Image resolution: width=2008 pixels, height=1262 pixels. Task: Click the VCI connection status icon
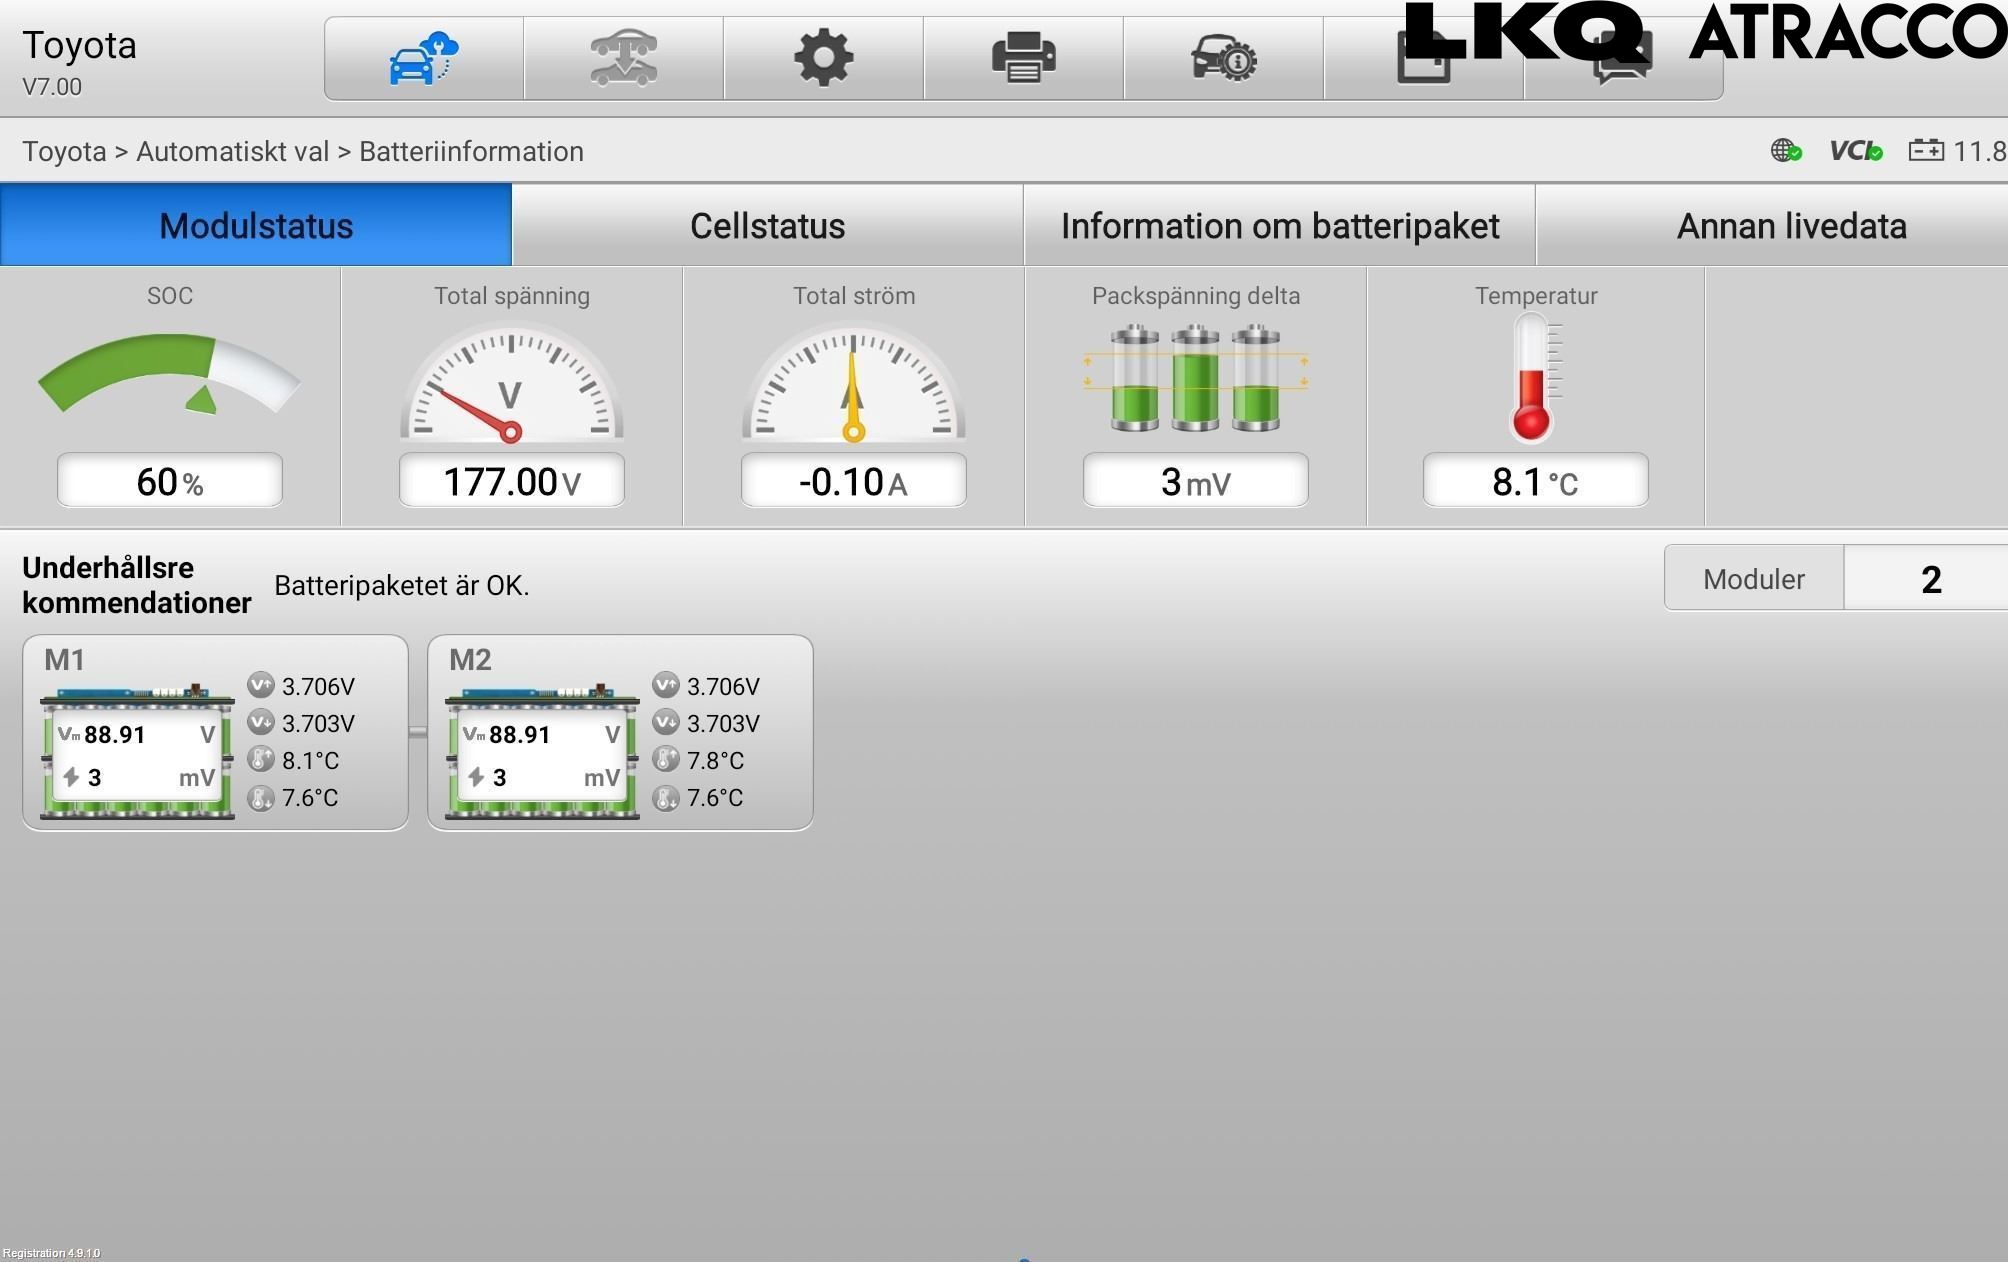(x=1855, y=151)
